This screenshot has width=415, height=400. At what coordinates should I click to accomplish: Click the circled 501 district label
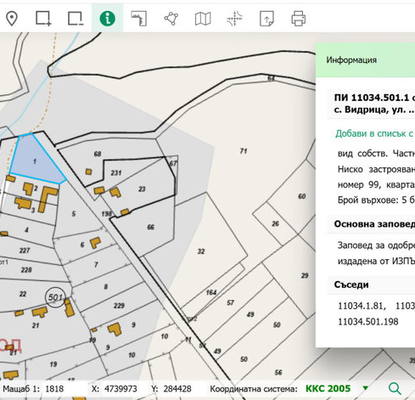click(x=55, y=297)
